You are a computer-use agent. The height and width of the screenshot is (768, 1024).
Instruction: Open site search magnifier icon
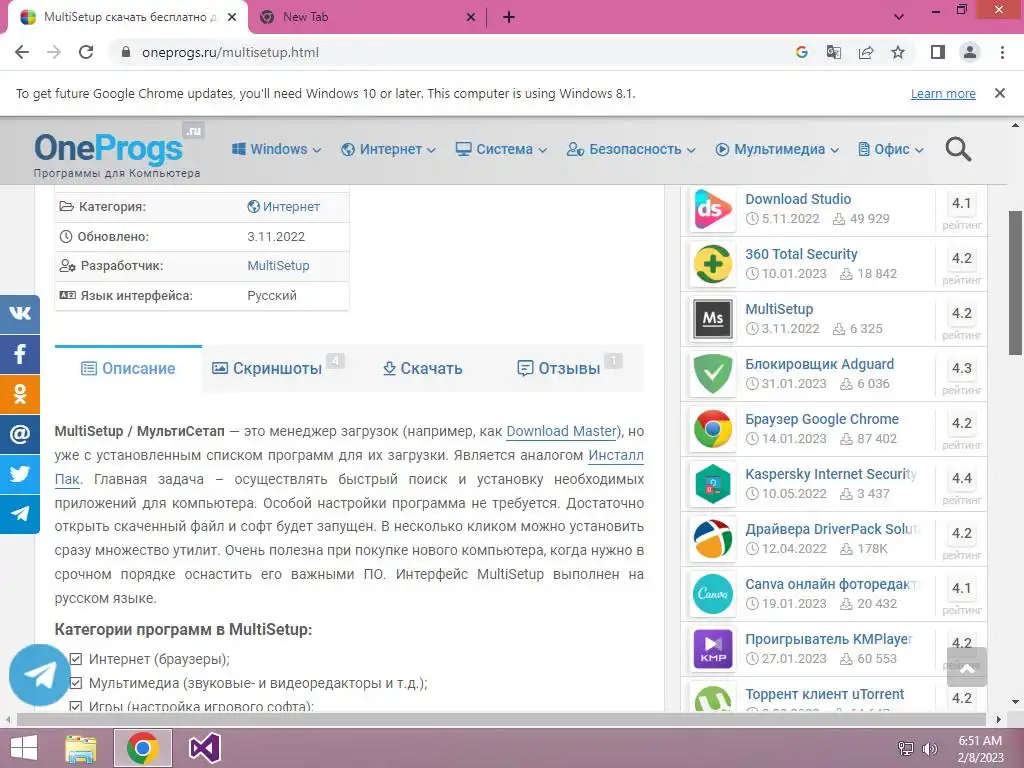point(958,149)
